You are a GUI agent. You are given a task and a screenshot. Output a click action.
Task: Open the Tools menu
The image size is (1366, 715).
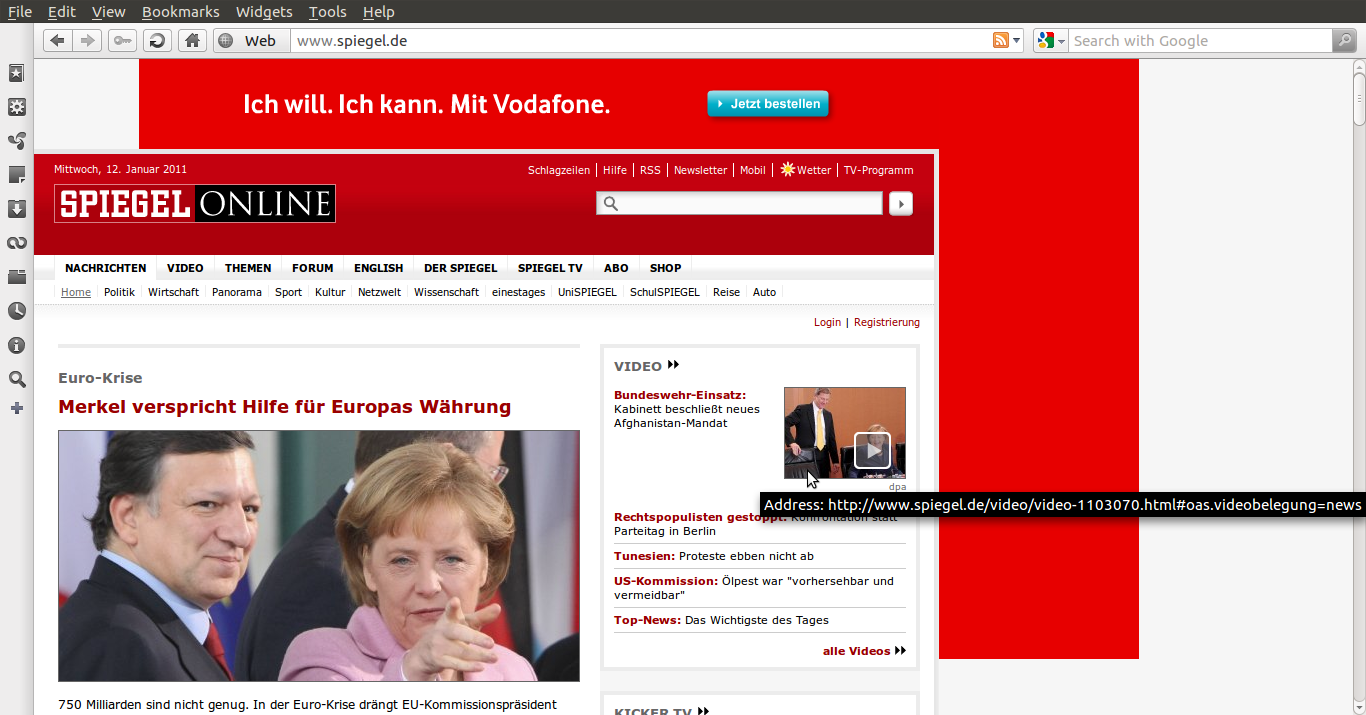[x=327, y=12]
